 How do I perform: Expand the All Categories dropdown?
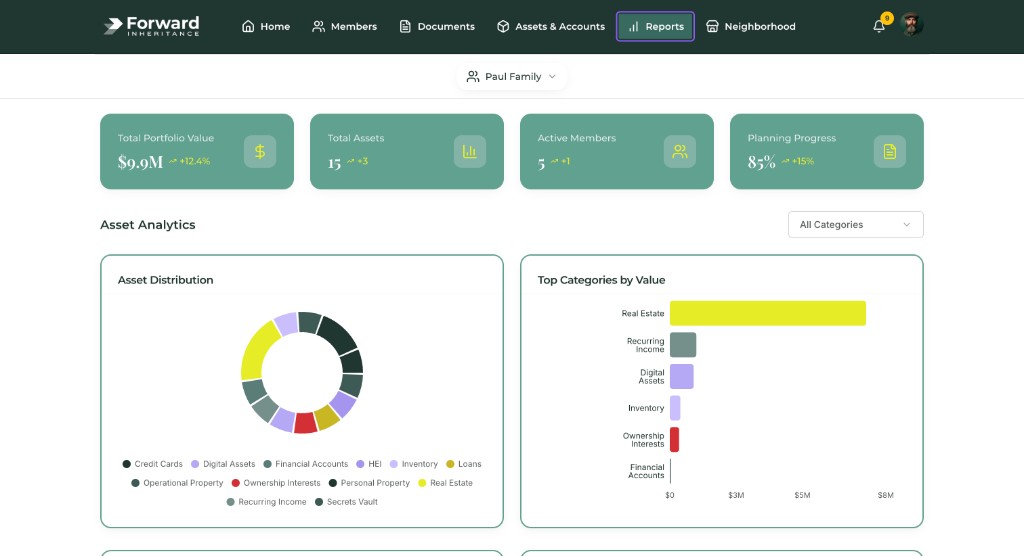point(855,225)
